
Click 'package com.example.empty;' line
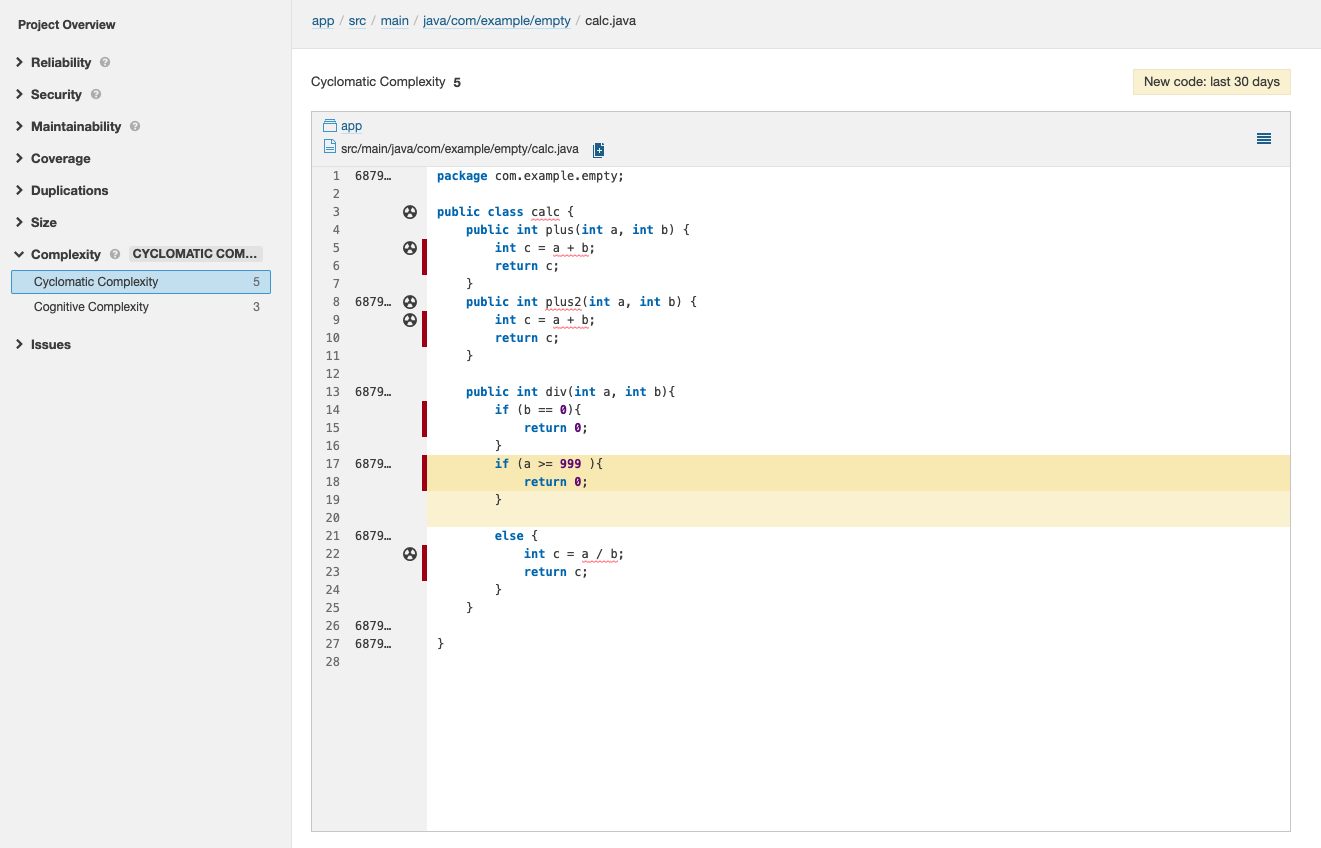point(530,176)
